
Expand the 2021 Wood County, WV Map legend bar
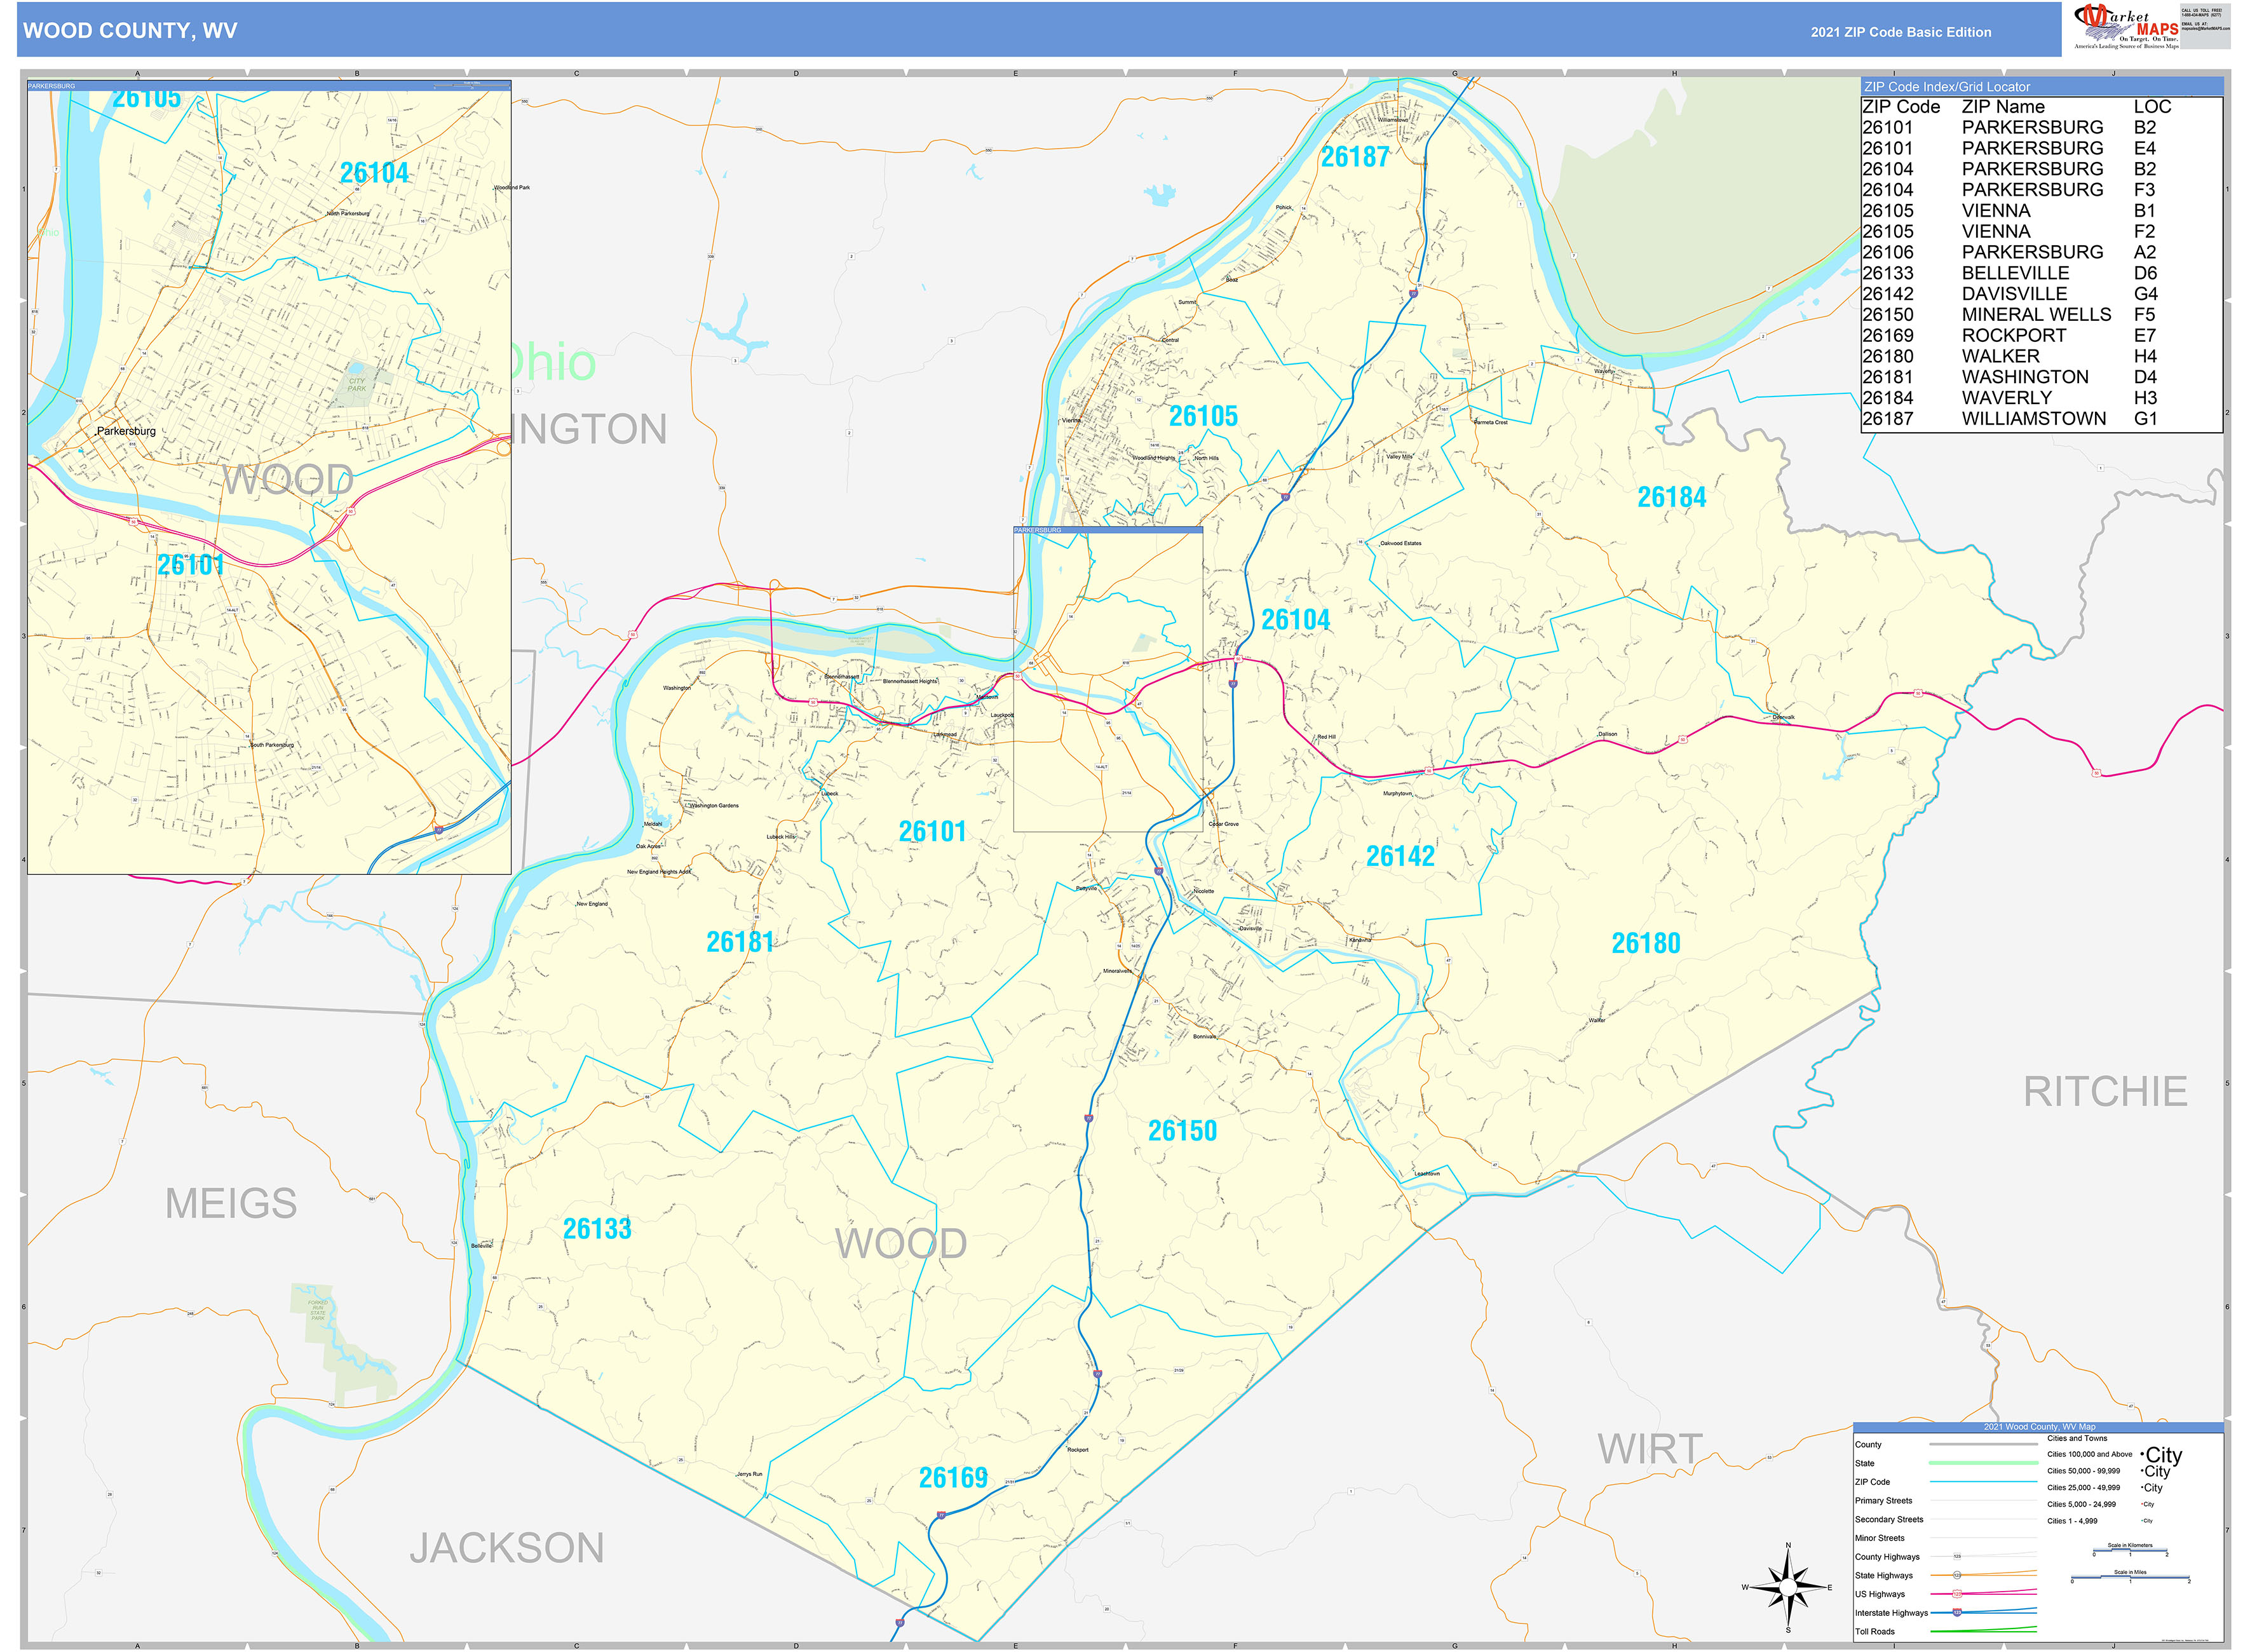(2040, 1427)
